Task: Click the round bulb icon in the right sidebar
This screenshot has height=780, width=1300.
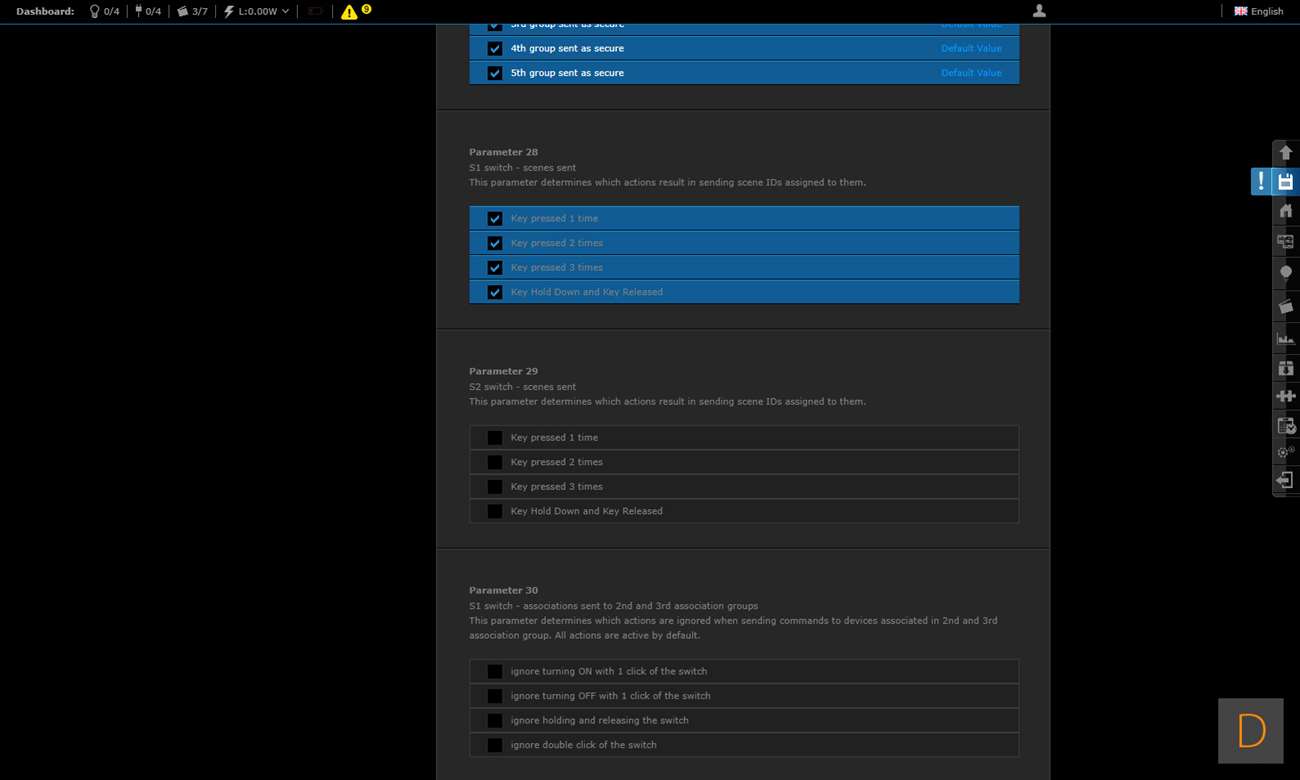Action: pos(1286,272)
